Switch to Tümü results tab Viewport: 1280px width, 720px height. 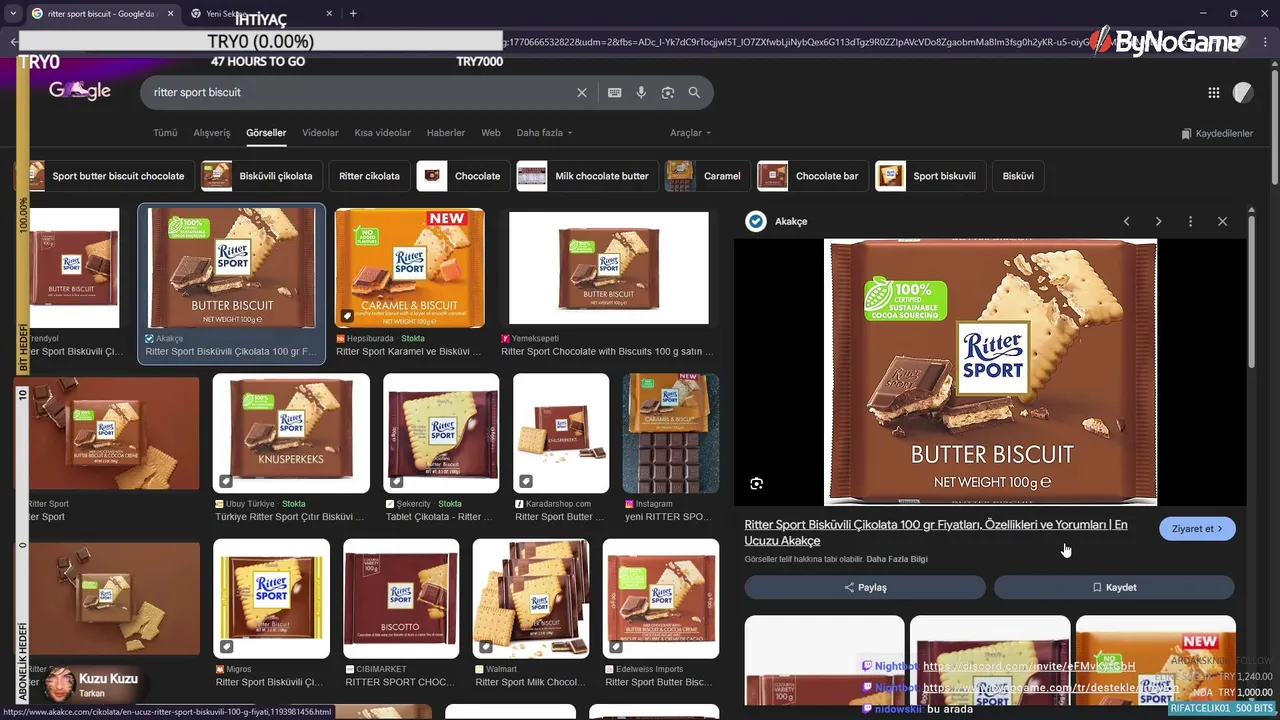tap(165, 133)
